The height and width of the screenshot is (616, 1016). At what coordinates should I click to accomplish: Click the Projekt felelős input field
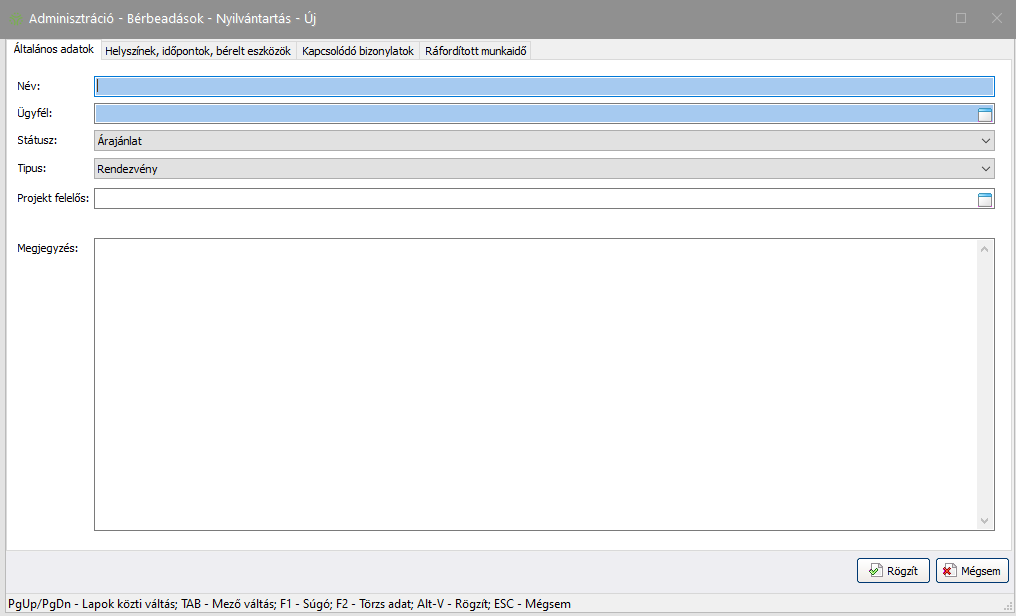[x=530, y=199]
